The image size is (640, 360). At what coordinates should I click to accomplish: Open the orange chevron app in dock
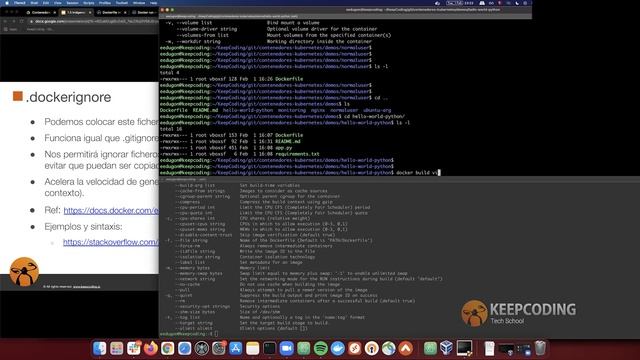point(406,348)
